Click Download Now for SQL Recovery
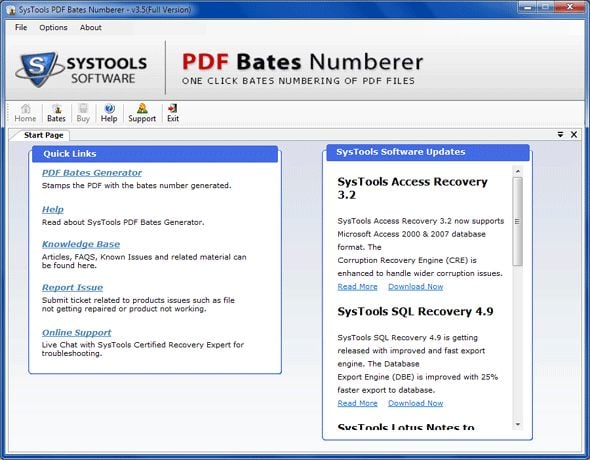 tap(415, 403)
